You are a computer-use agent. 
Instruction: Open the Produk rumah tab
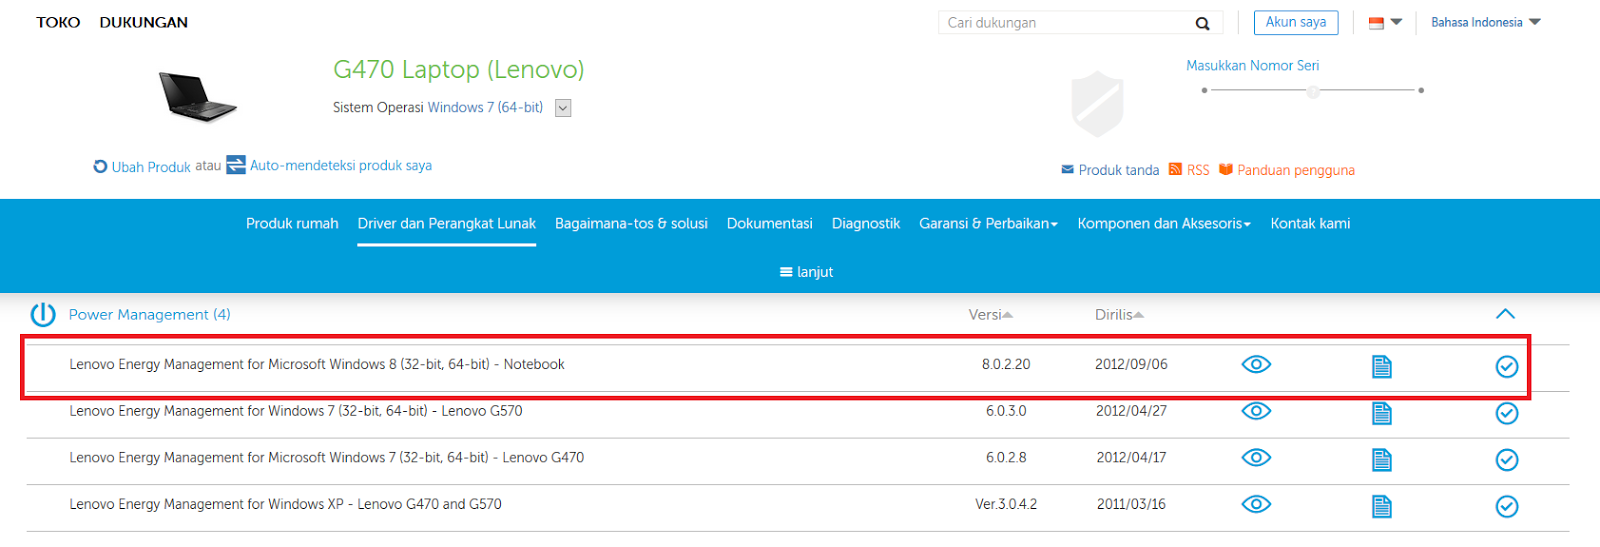click(292, 223)
